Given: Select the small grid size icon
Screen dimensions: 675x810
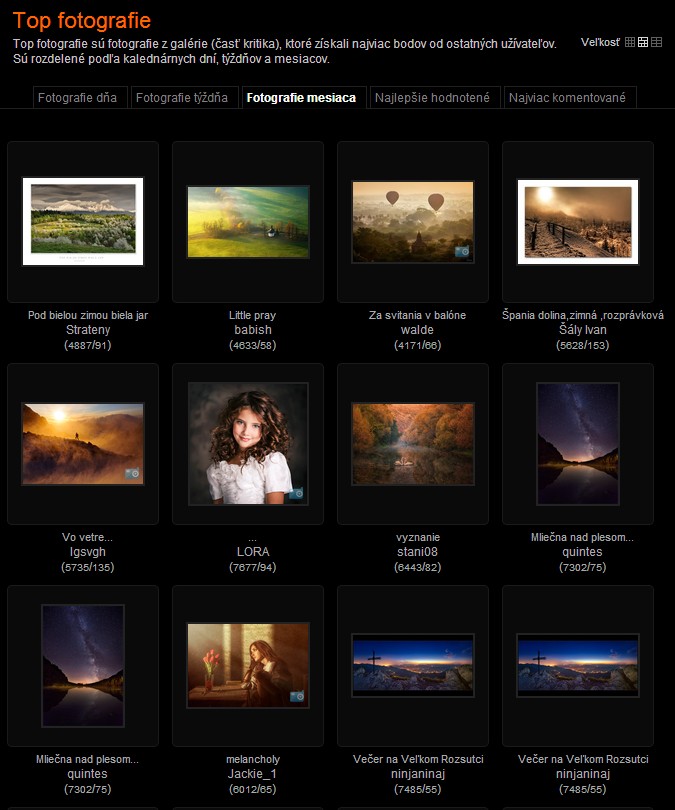Looking at the screenshot, I should click(x=630, y=42).
